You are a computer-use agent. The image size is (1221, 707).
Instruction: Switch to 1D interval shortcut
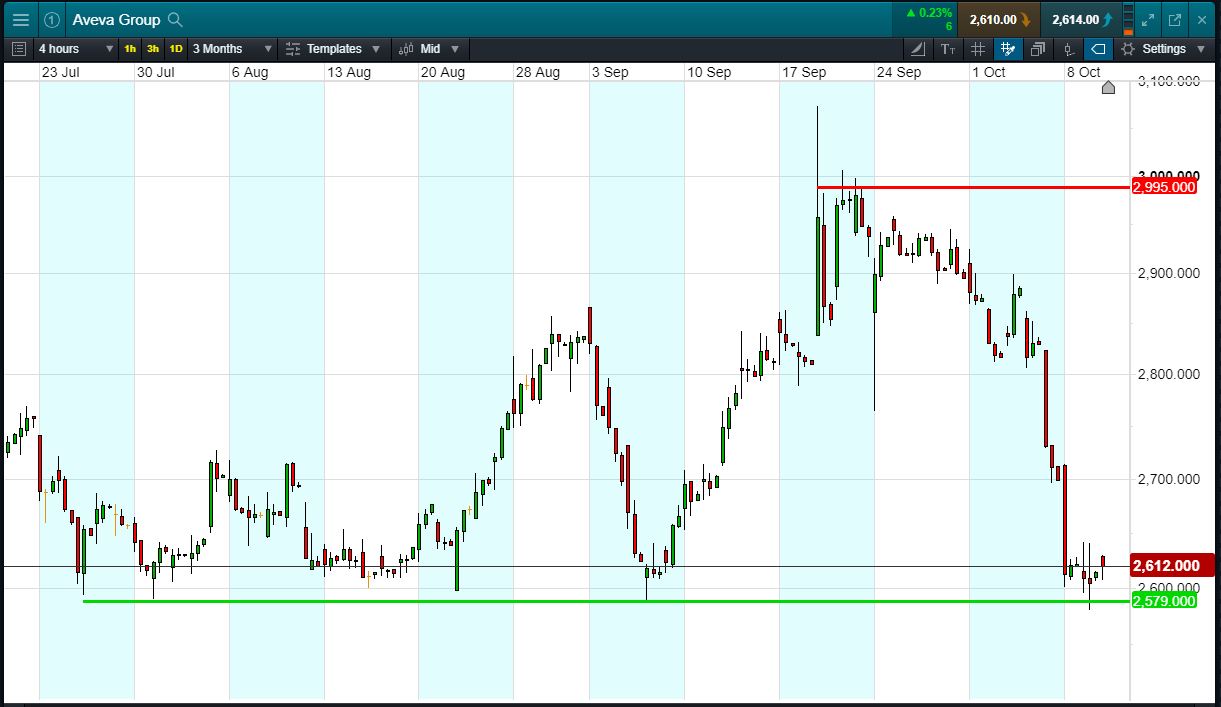[176, 48]
